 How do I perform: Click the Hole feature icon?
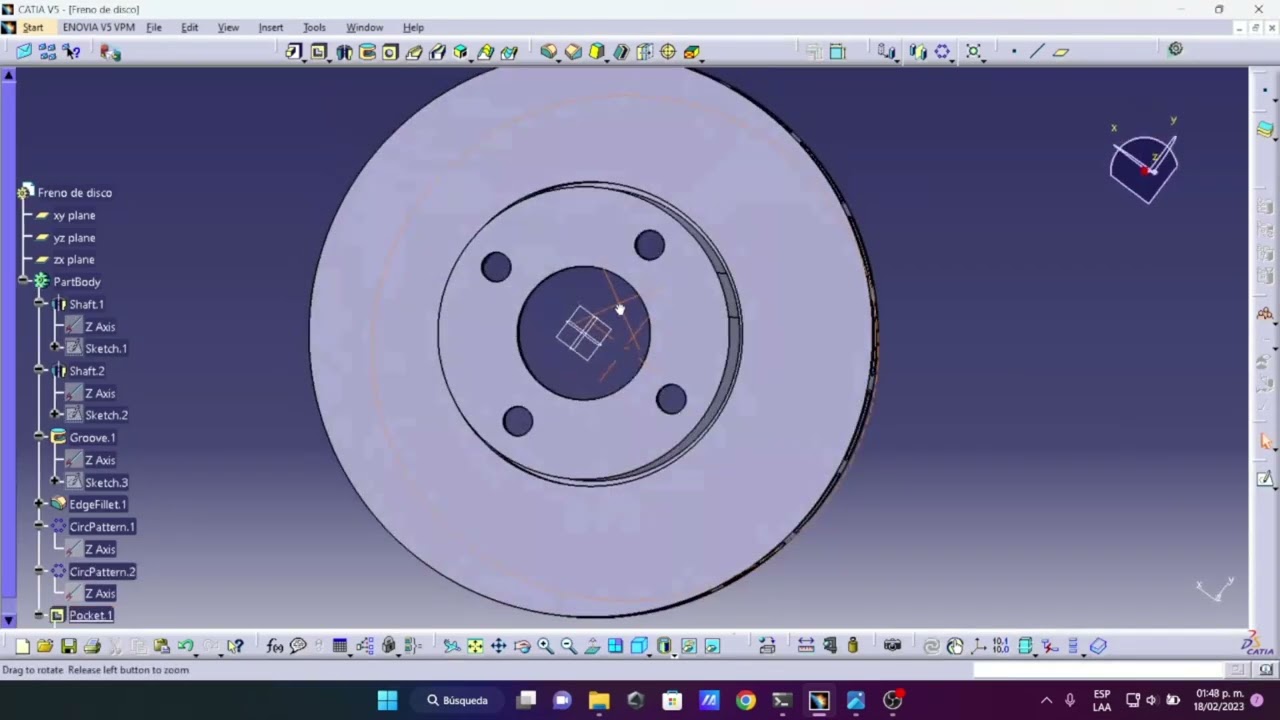[390, 52]
